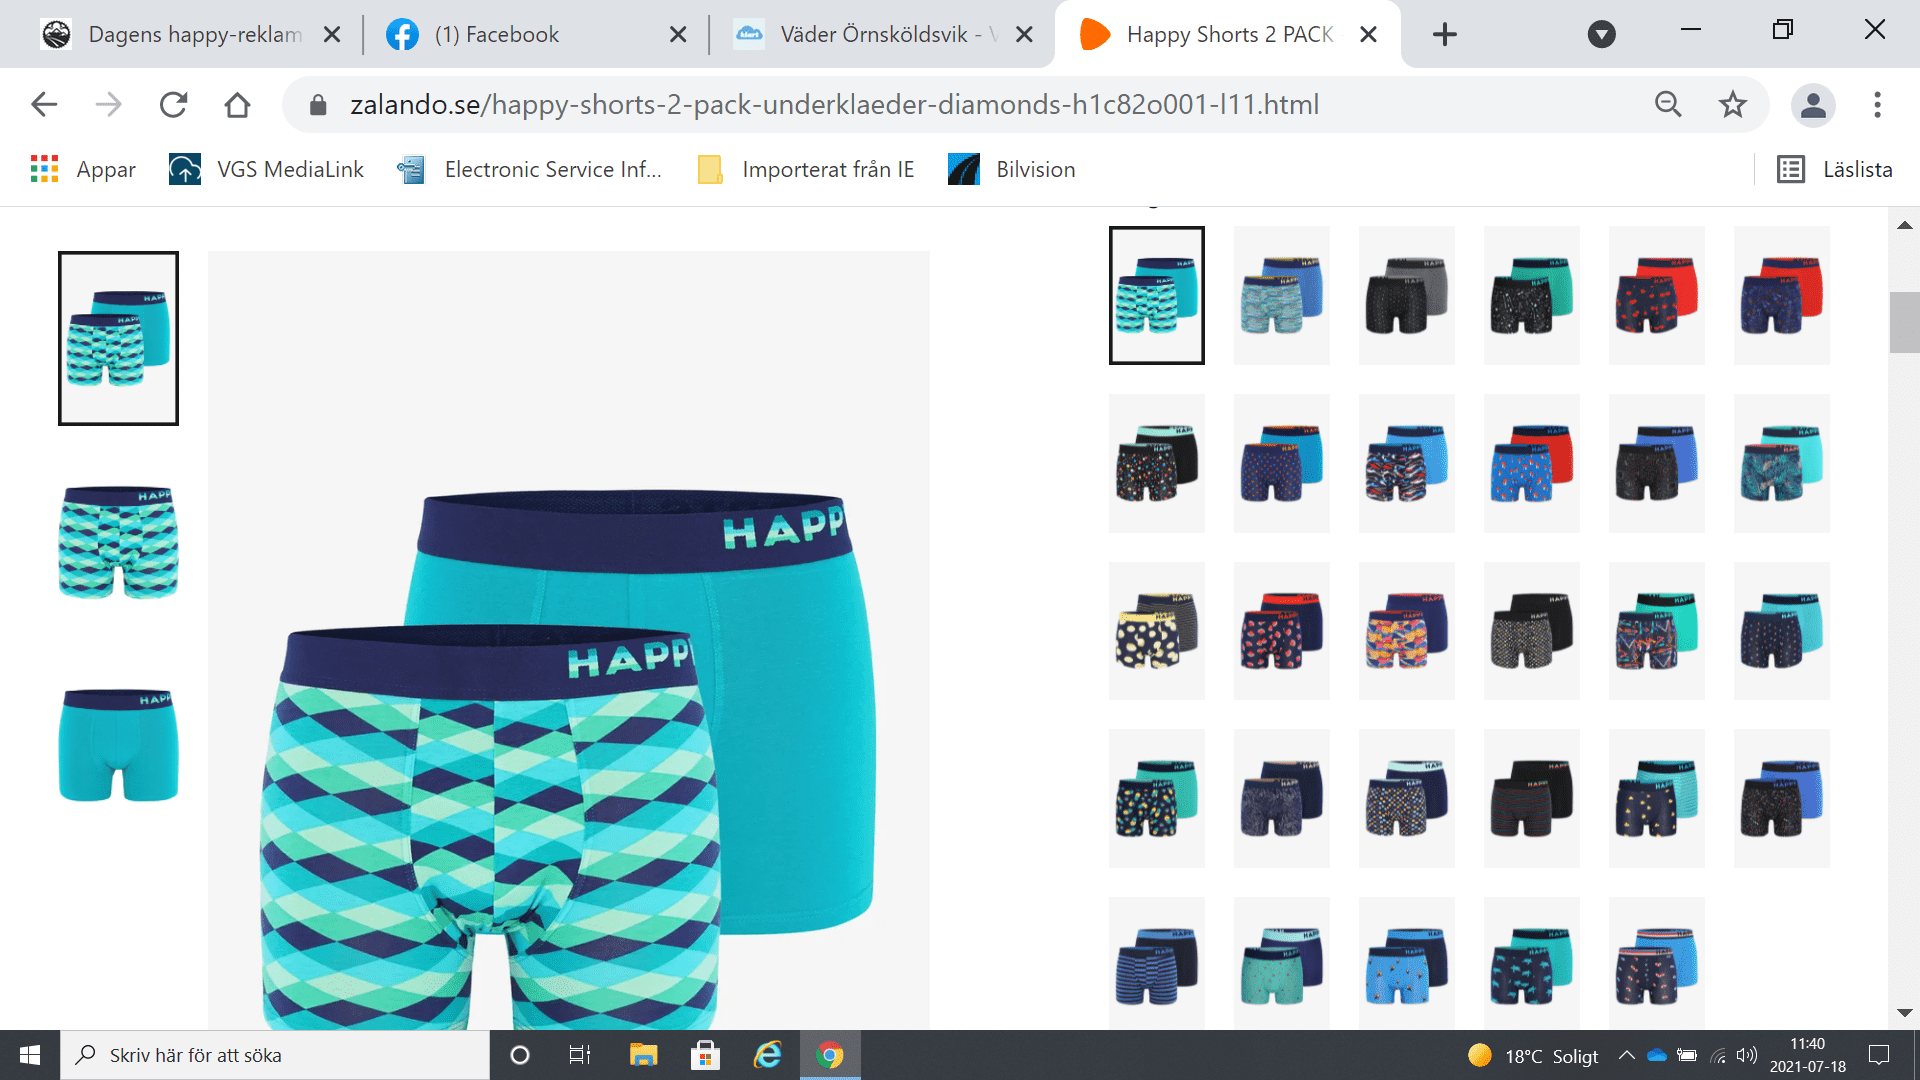Click the Windows taskbar search field

click(275, 1055)
